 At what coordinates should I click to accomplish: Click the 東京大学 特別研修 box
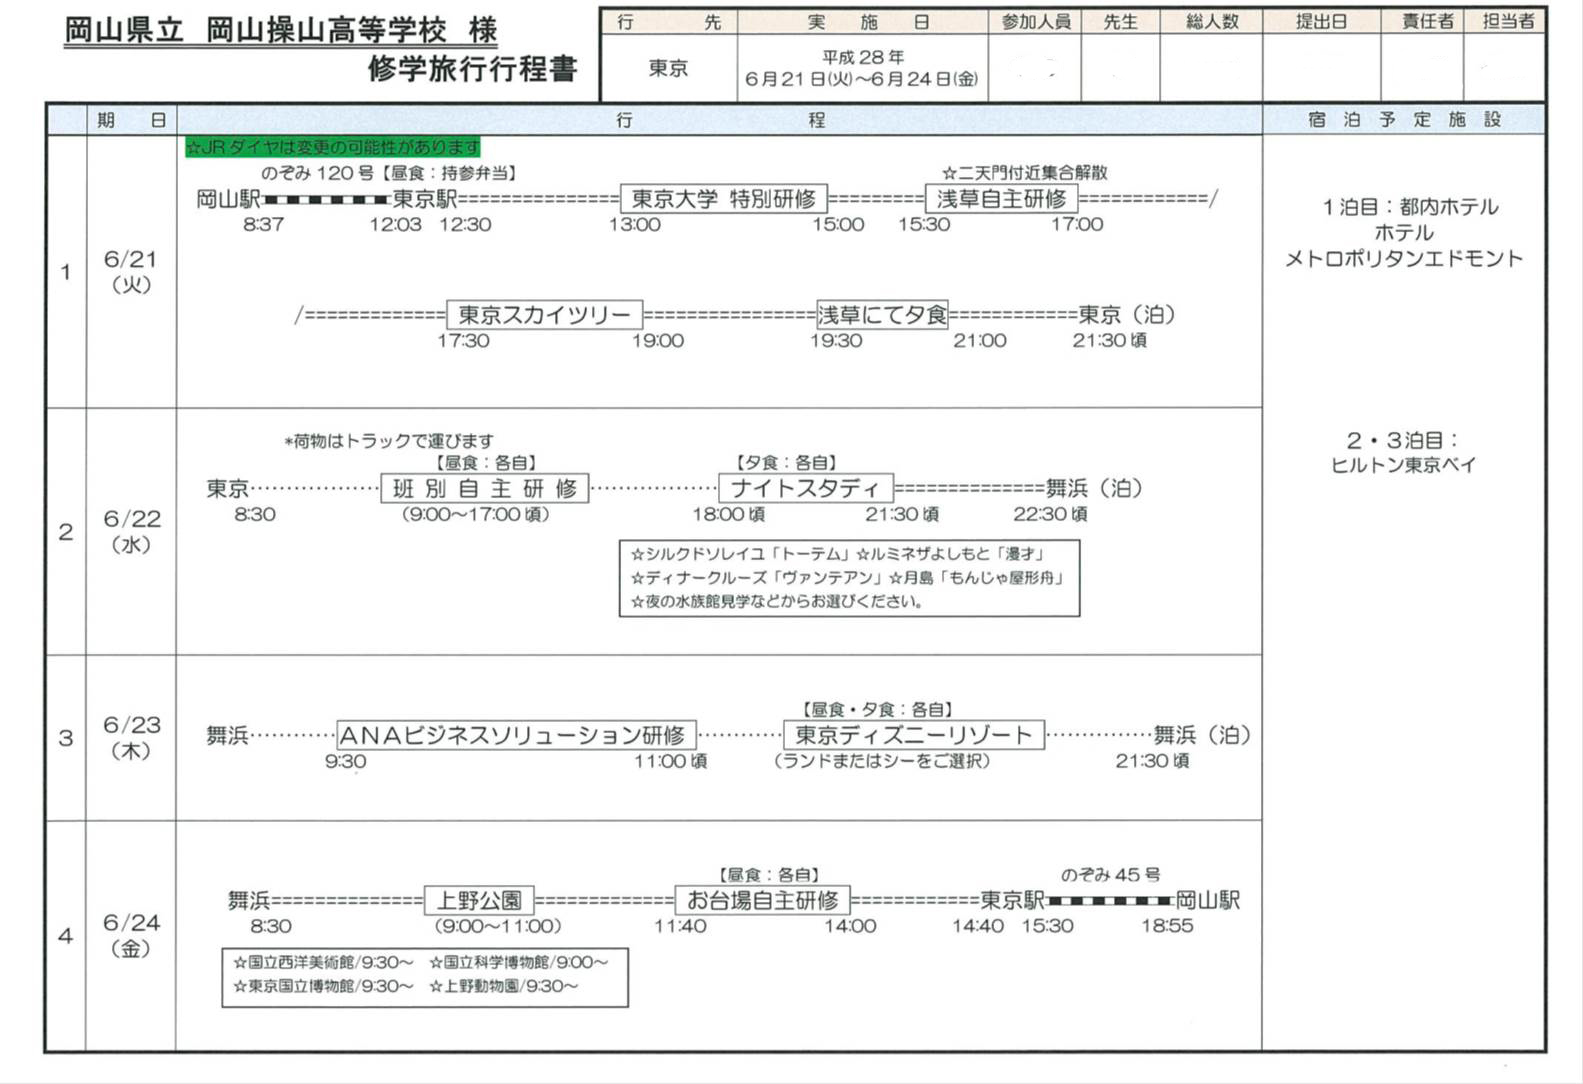[x=724, y=199]
